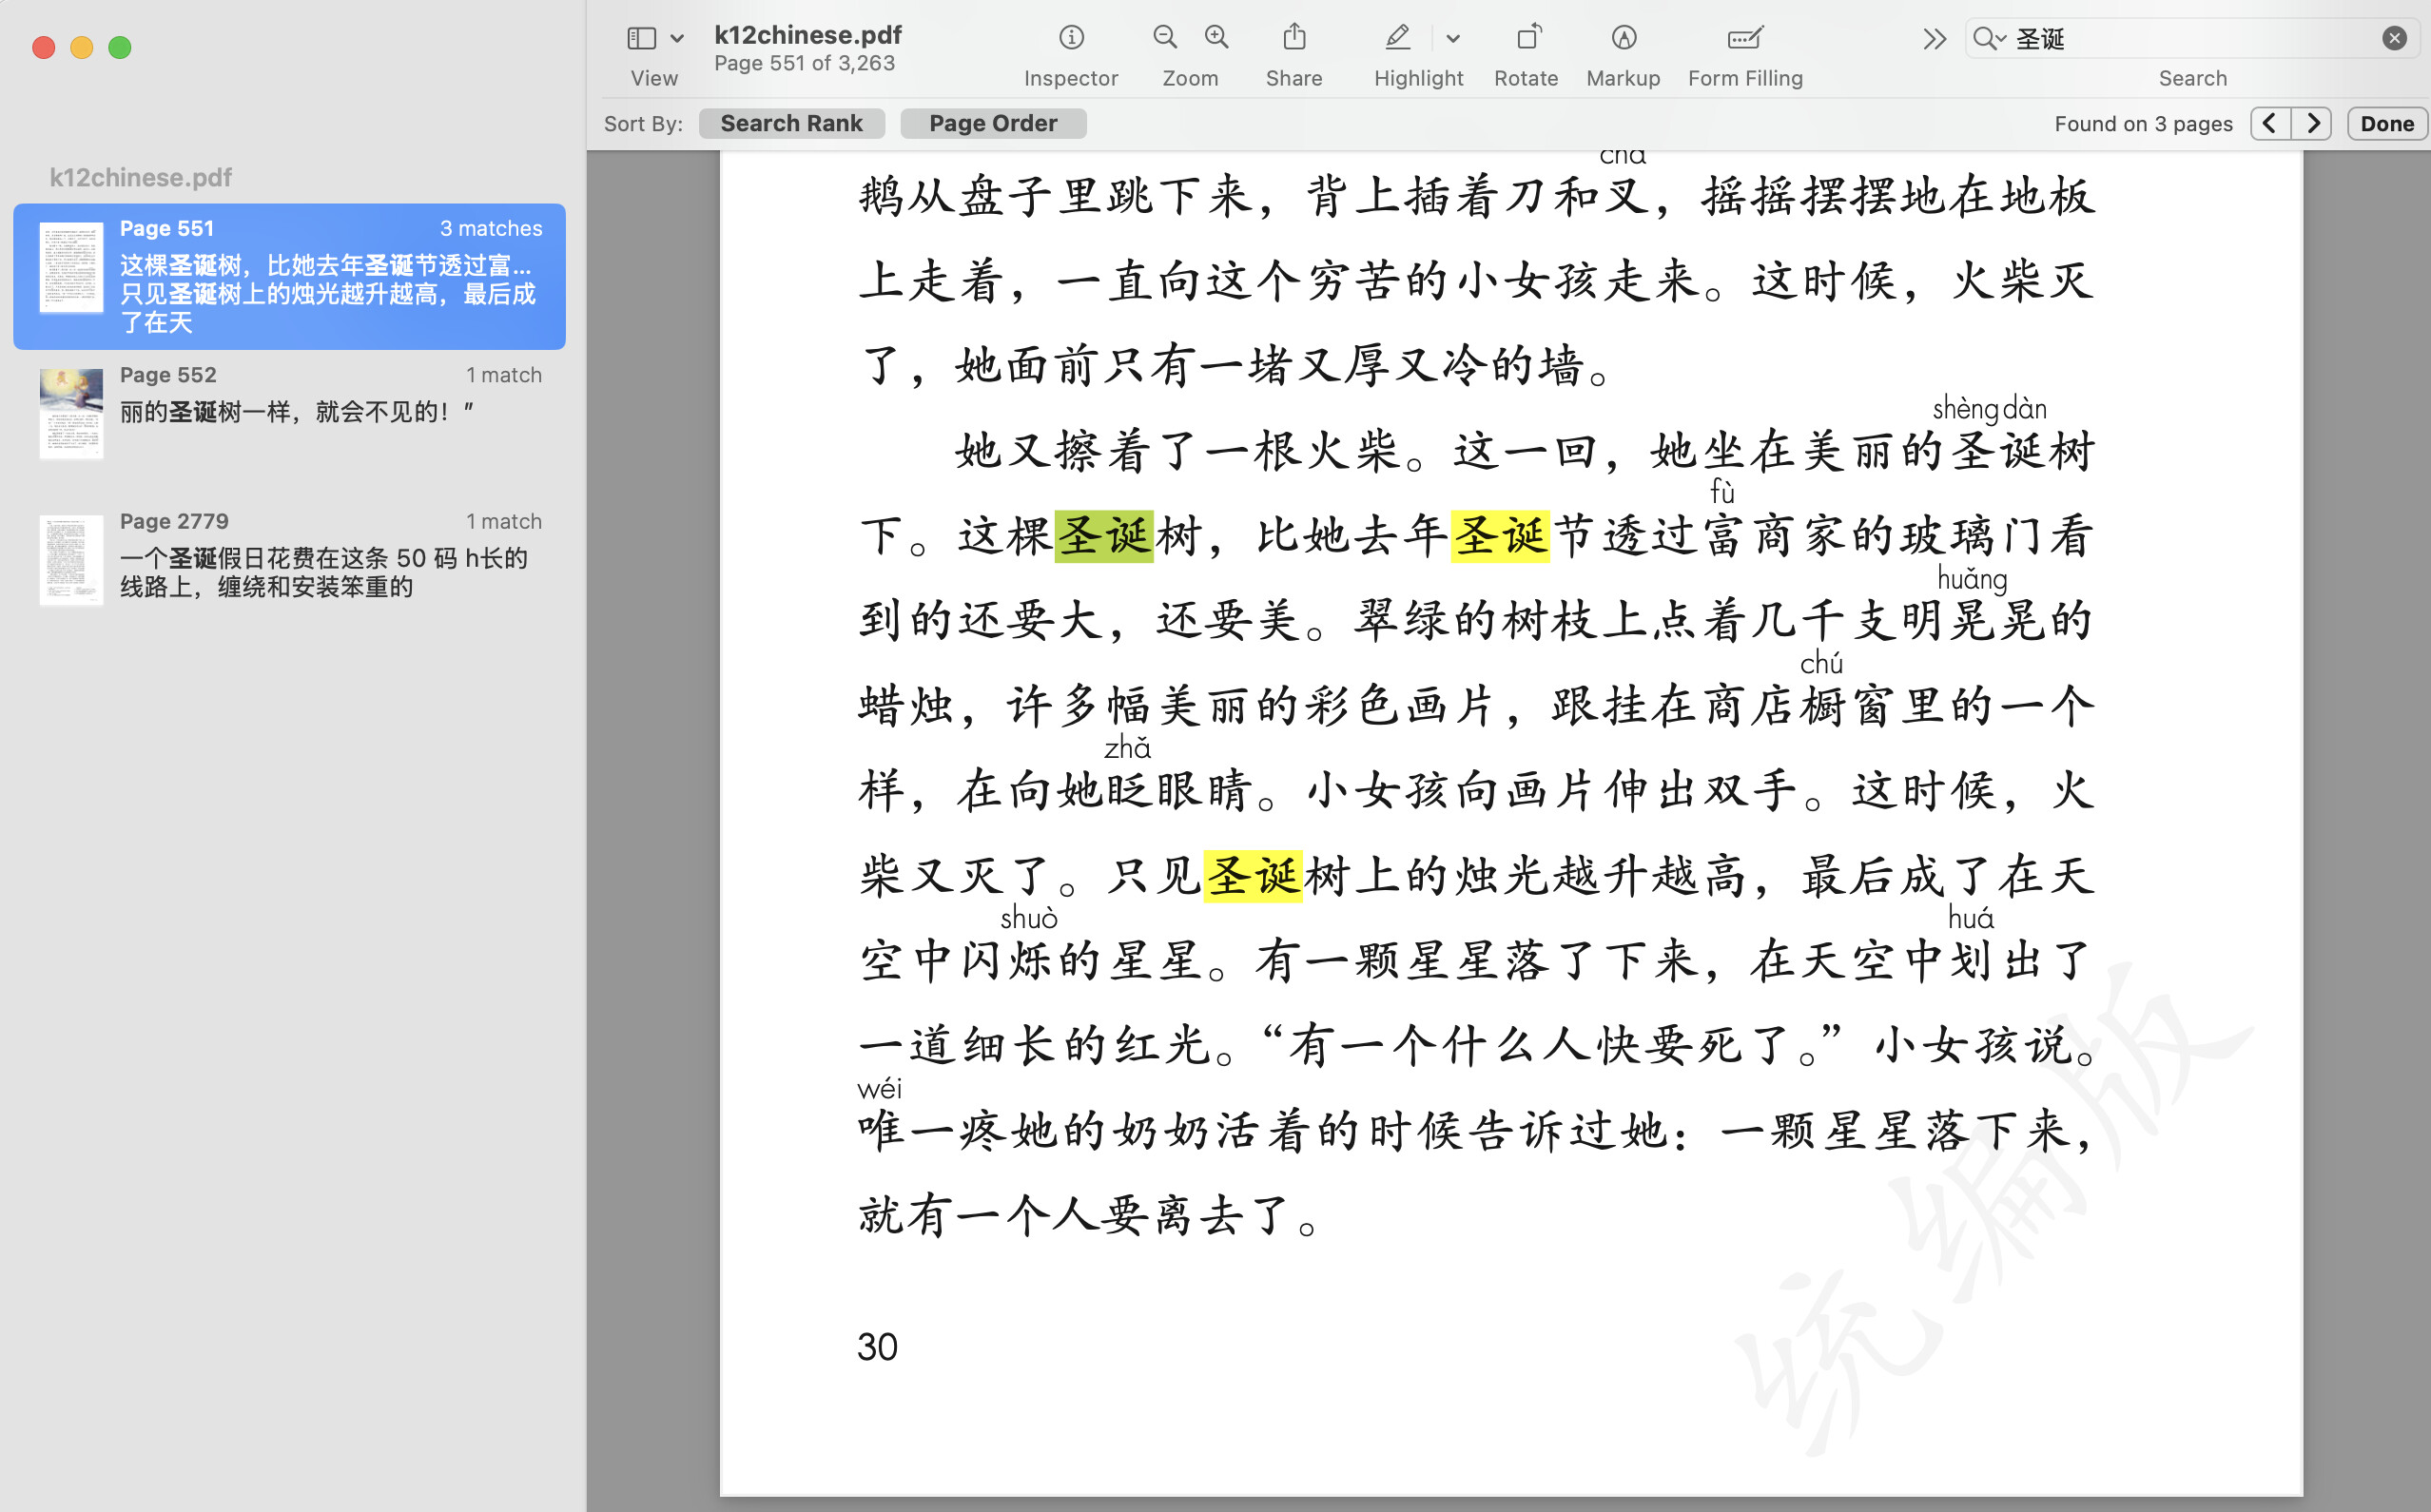
Task: Sort results by Search Rank
Action: pyautogui.click(x=791, y=123)
